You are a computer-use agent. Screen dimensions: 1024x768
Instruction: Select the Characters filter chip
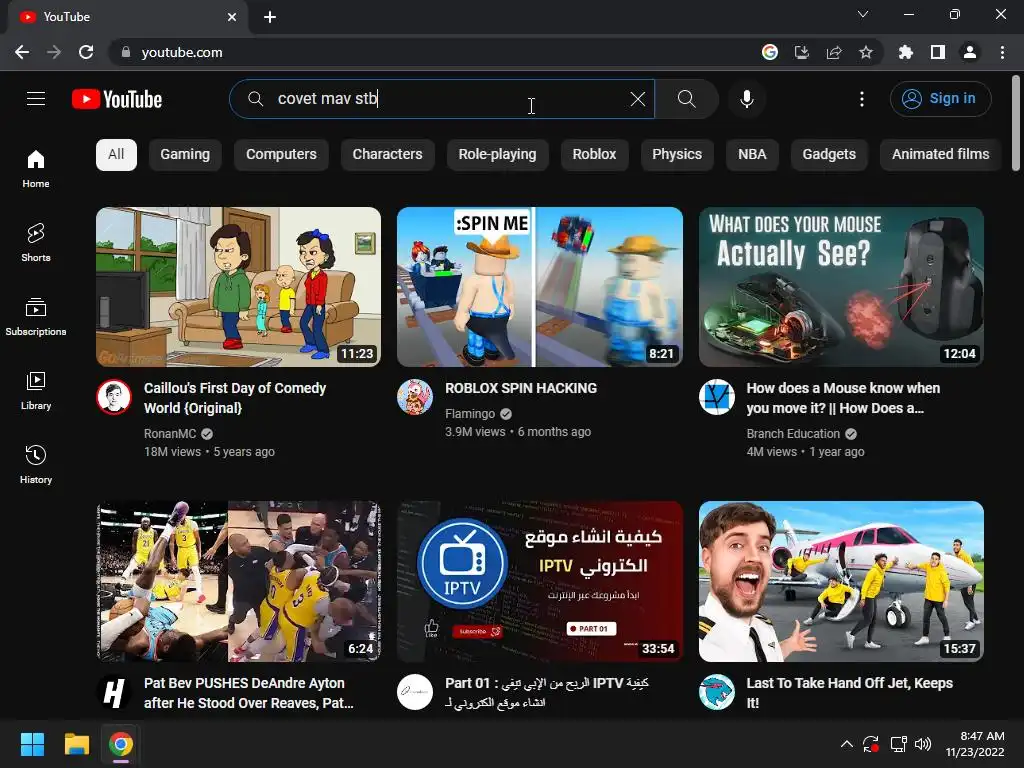387,155
